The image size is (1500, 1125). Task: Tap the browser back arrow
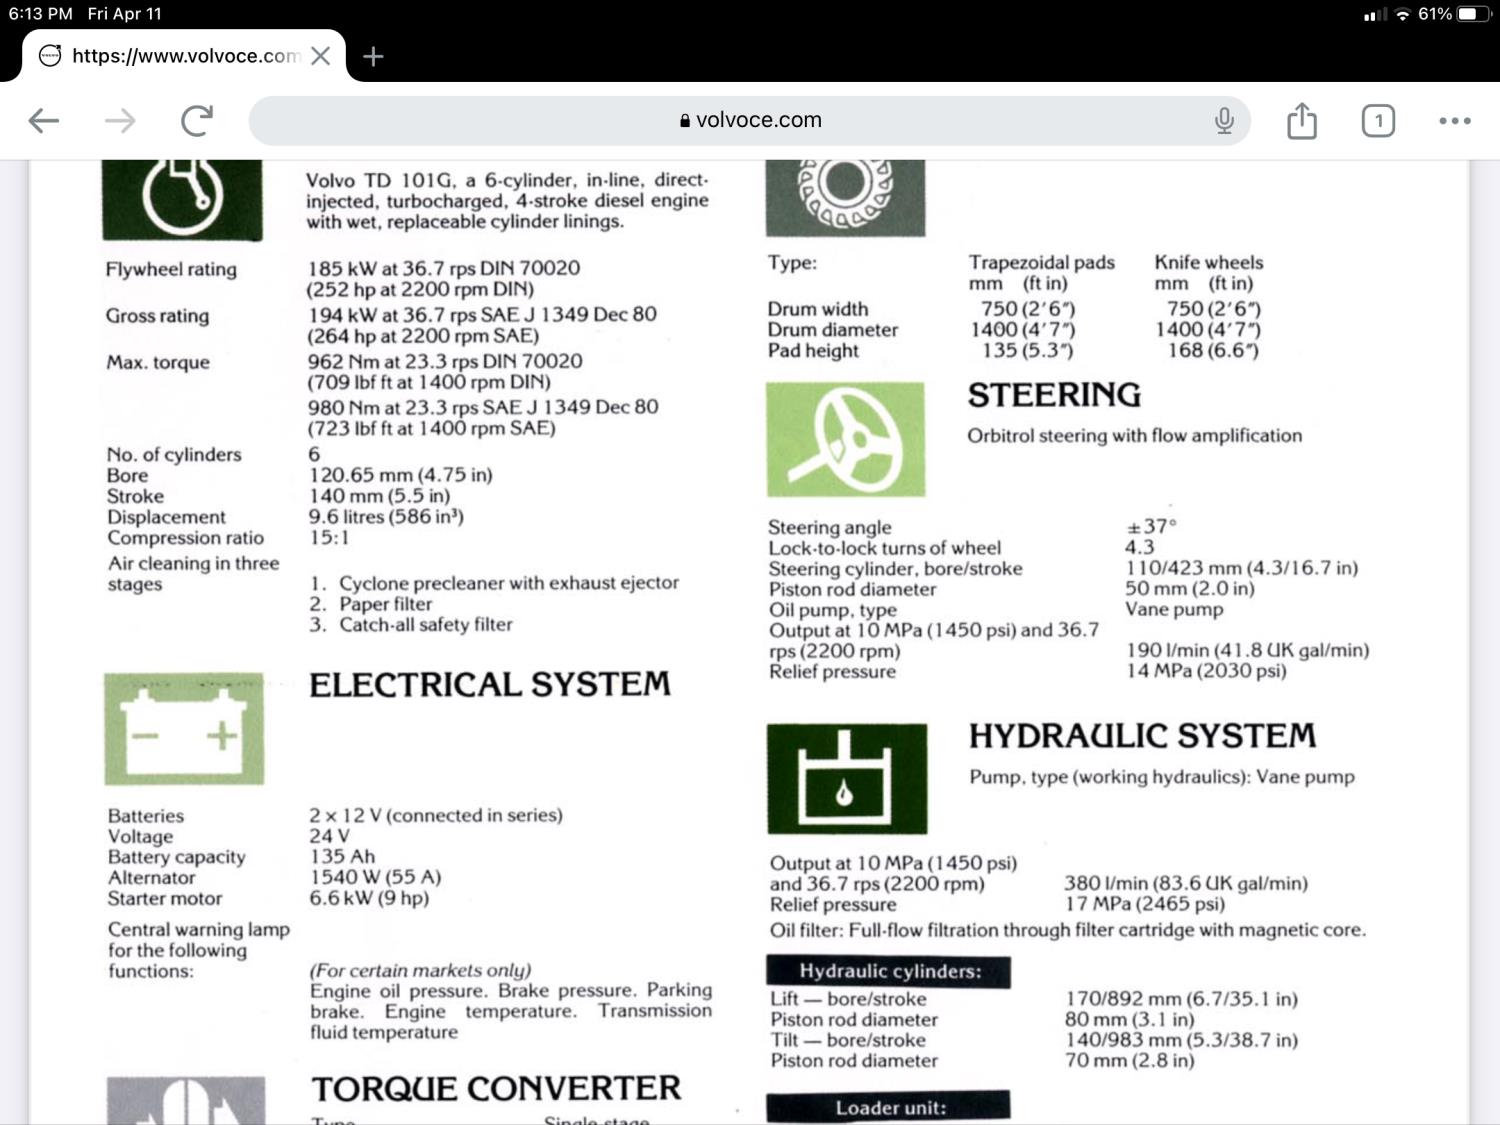(x=44, y=121)
